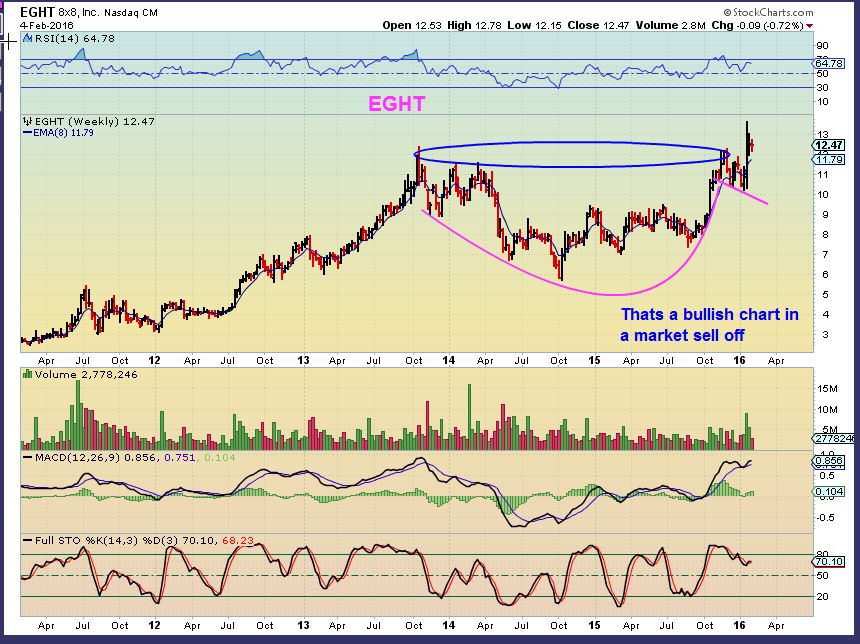Viewport: 860px width, 644px height.
Task: Click the 10M level on volume axis
Action: pyautogui.click(x=827, y=410)
